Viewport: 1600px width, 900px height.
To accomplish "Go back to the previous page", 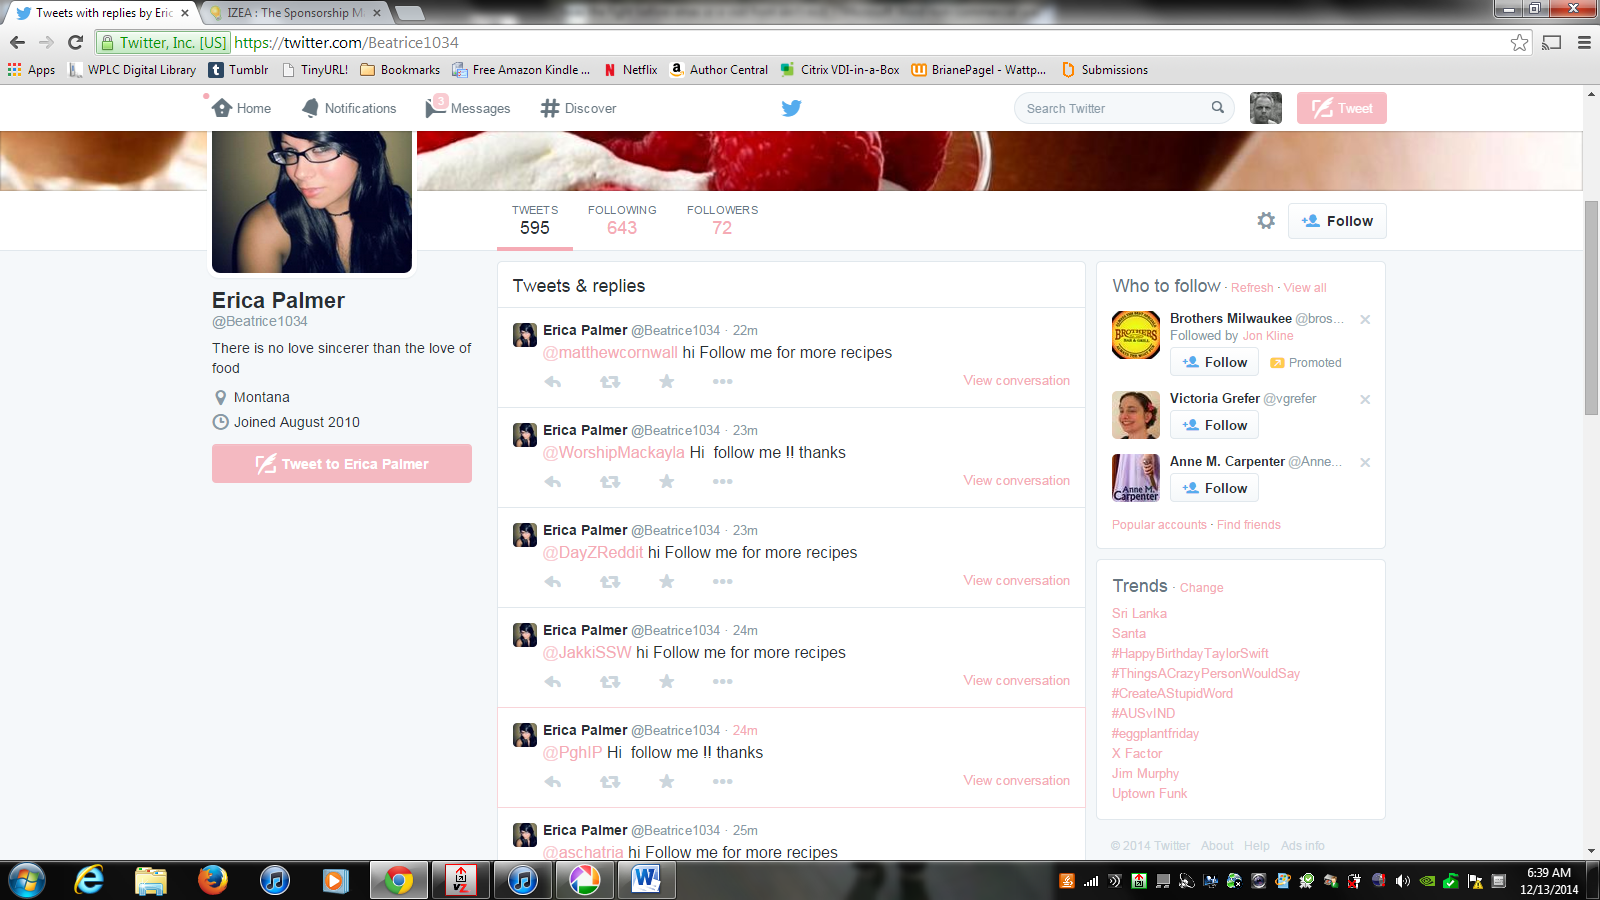I will (17, 42).
